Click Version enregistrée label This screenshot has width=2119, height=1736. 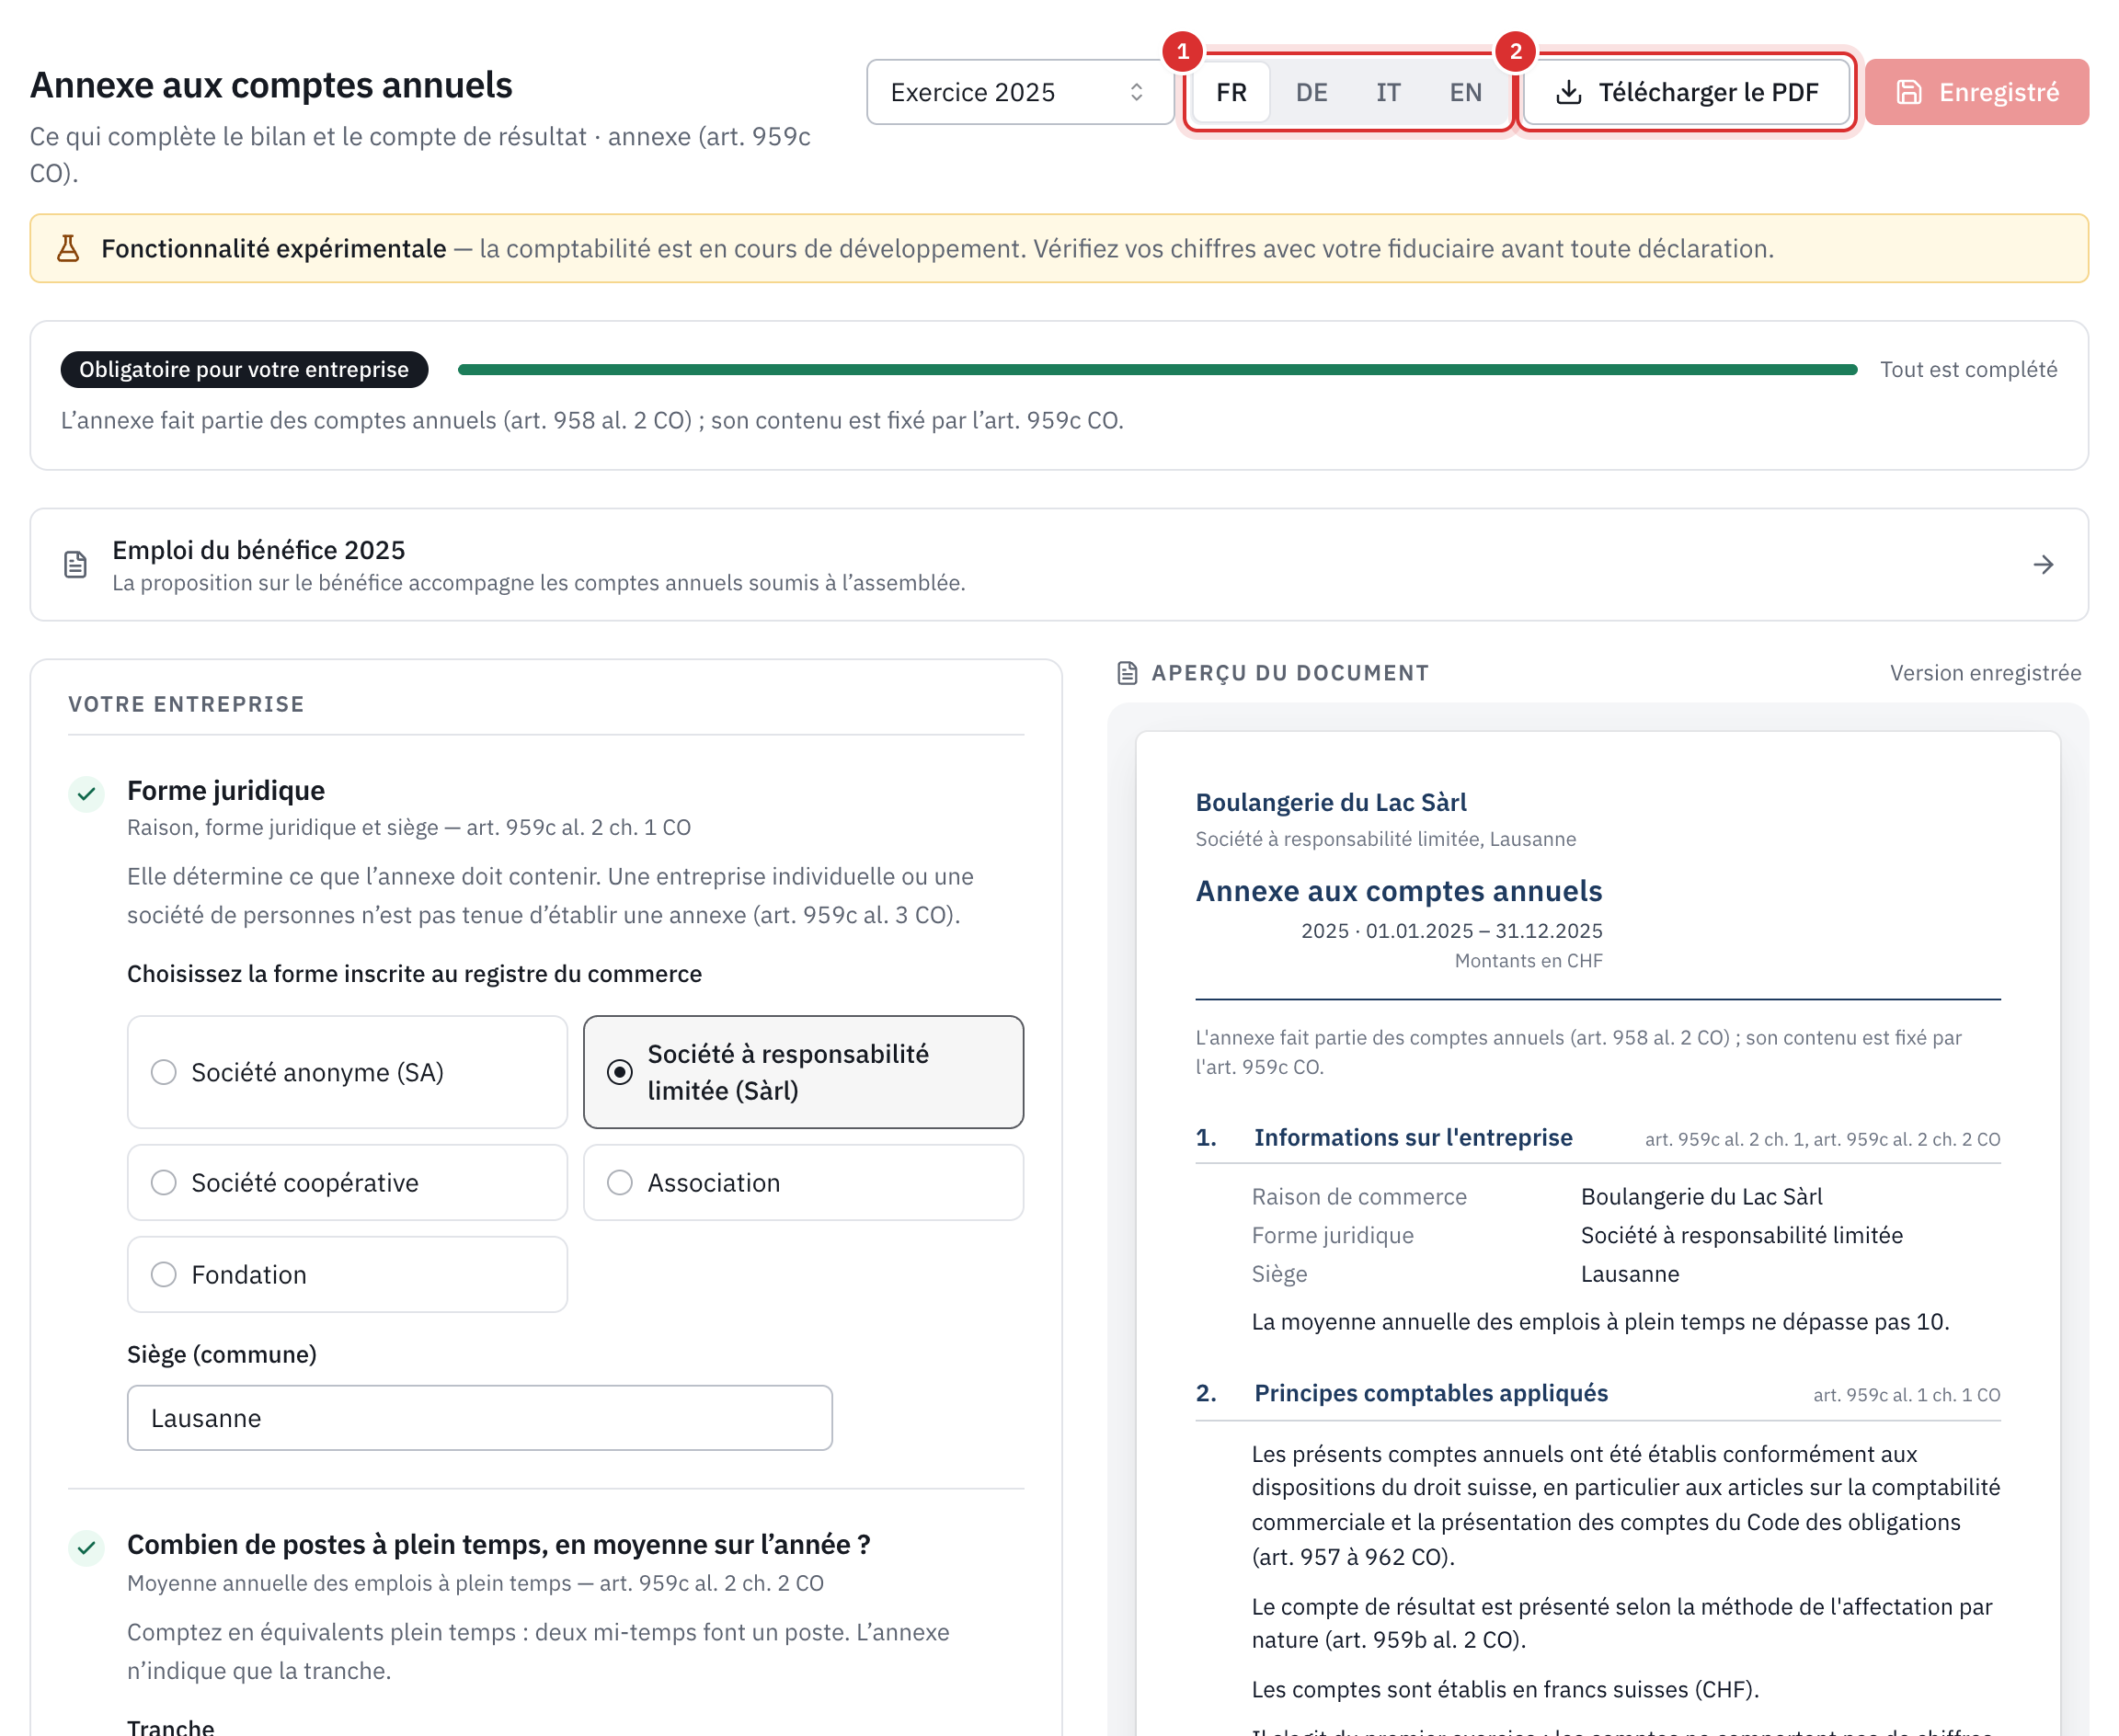1985,673
